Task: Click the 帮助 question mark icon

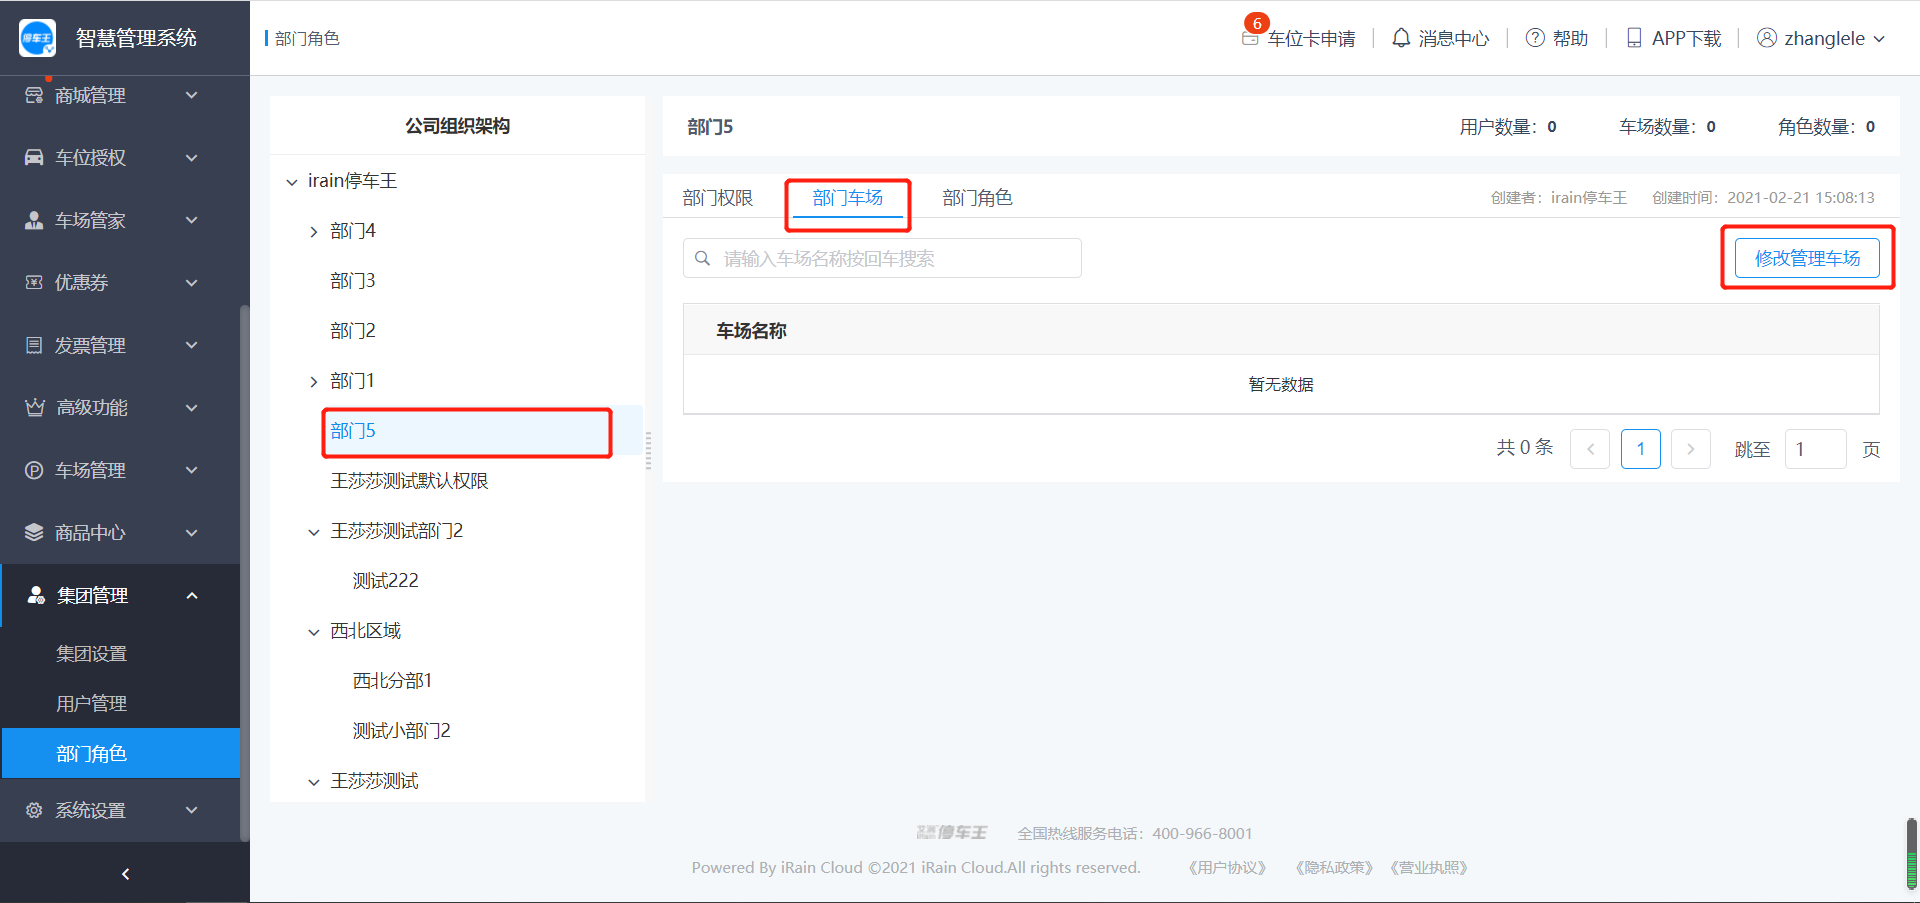Action: (x=1535, y=38)
